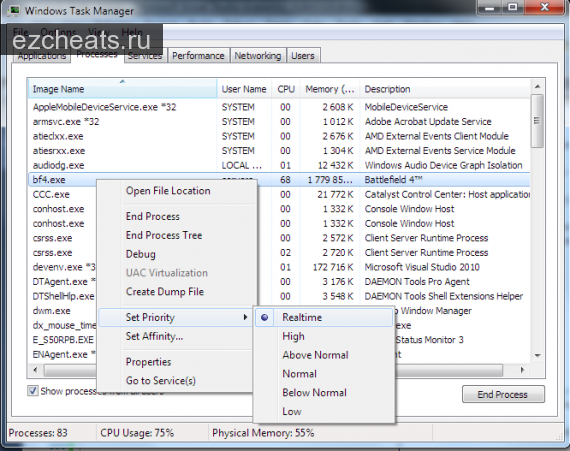570x451 pixels.
Task: Set priority to High
Action: pyautogui.click(x=293, y=336)
